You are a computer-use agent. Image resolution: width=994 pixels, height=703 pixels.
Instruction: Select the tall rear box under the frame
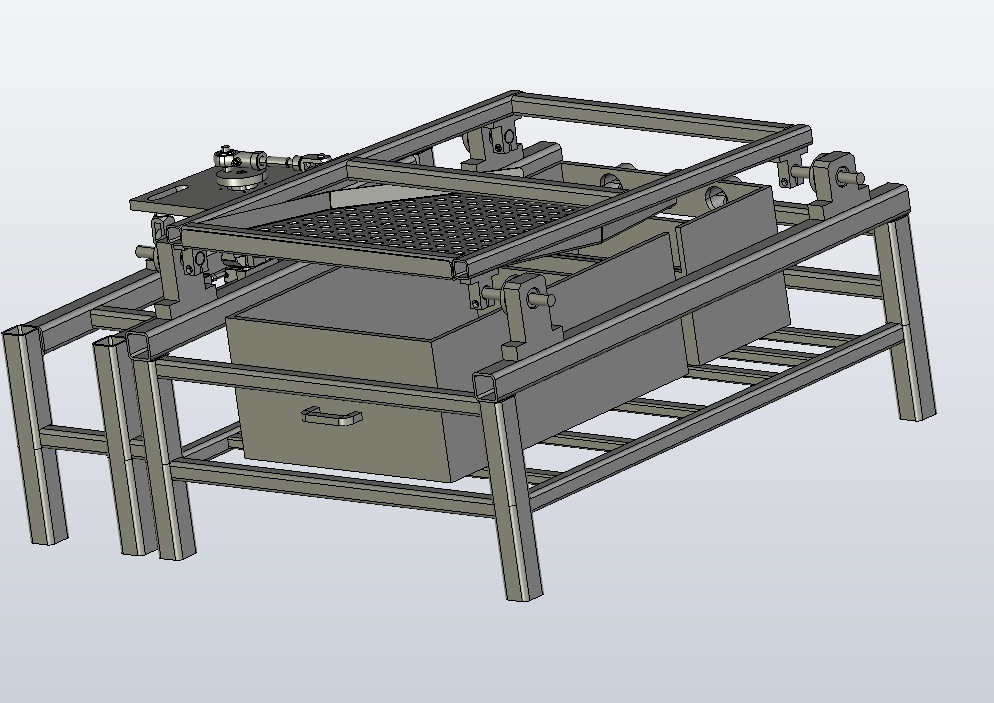click(735, 273)
